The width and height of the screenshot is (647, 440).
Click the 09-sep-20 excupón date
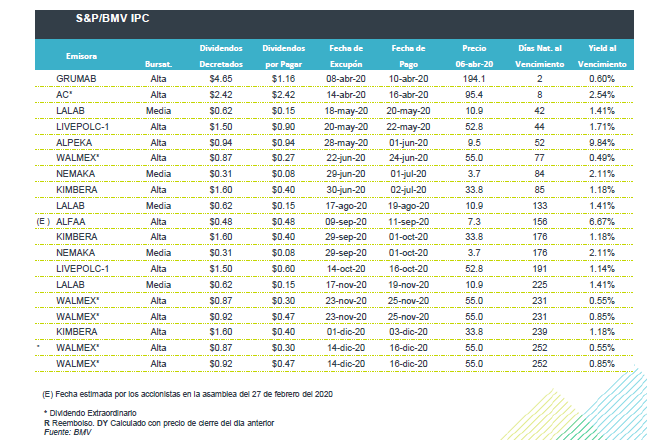click(346, 222)
